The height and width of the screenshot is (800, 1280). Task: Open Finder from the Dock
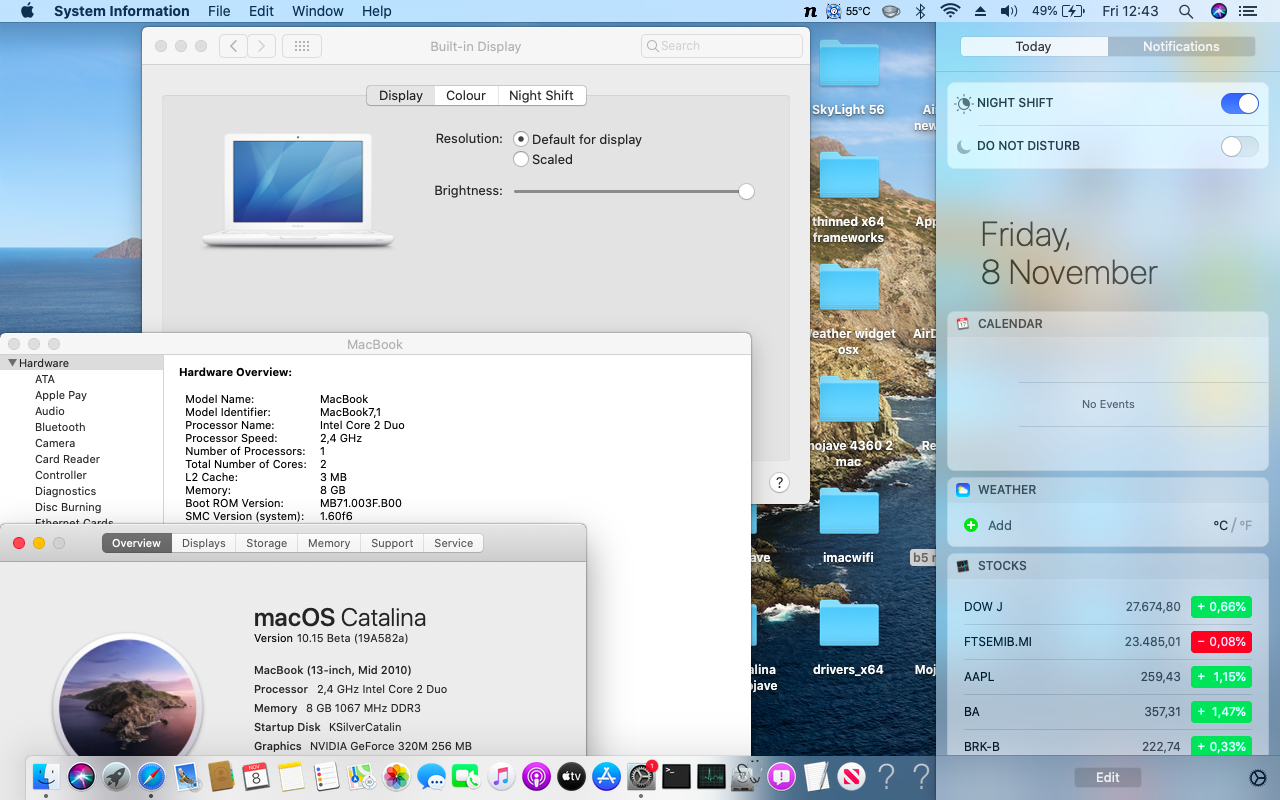(x=46, y=776)
